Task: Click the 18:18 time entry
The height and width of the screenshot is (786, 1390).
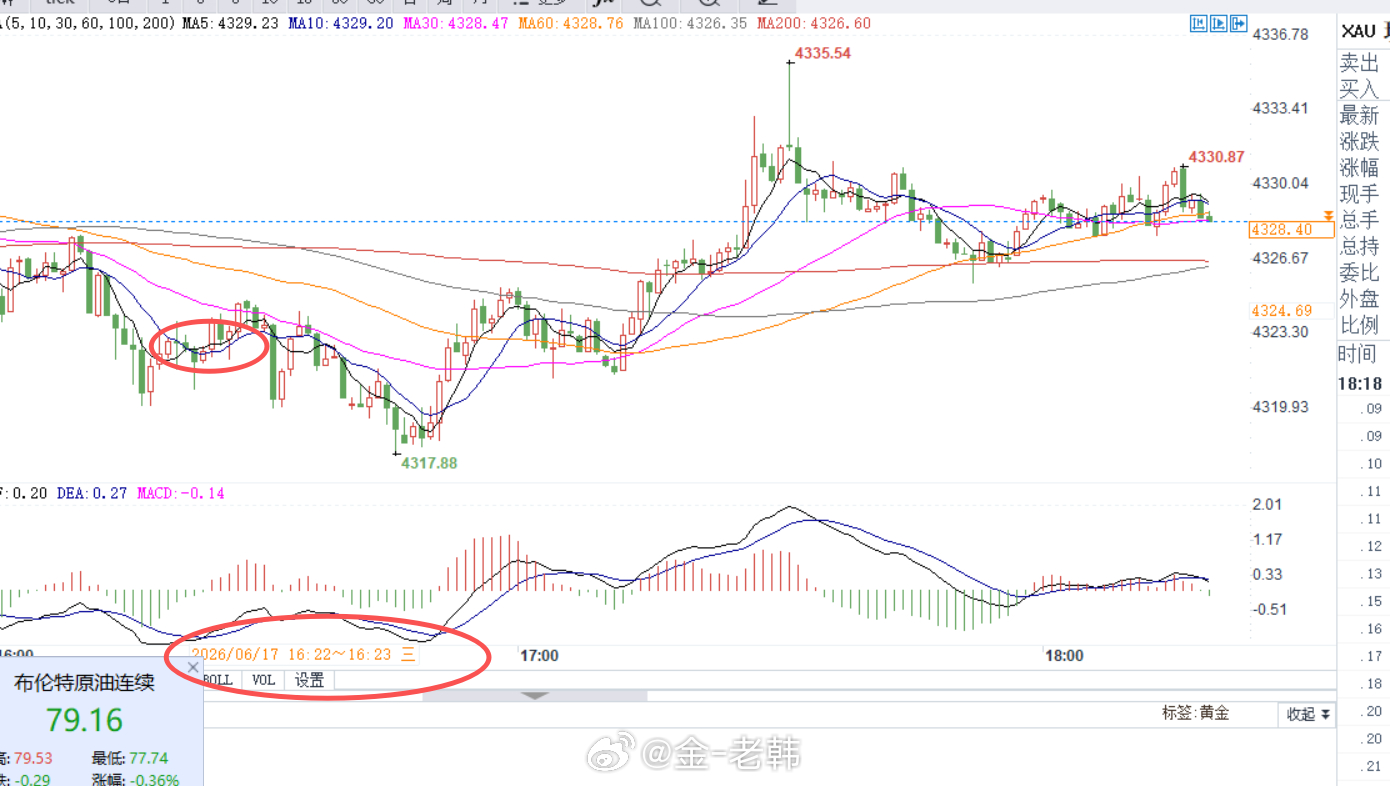Action: point(1360,384)
